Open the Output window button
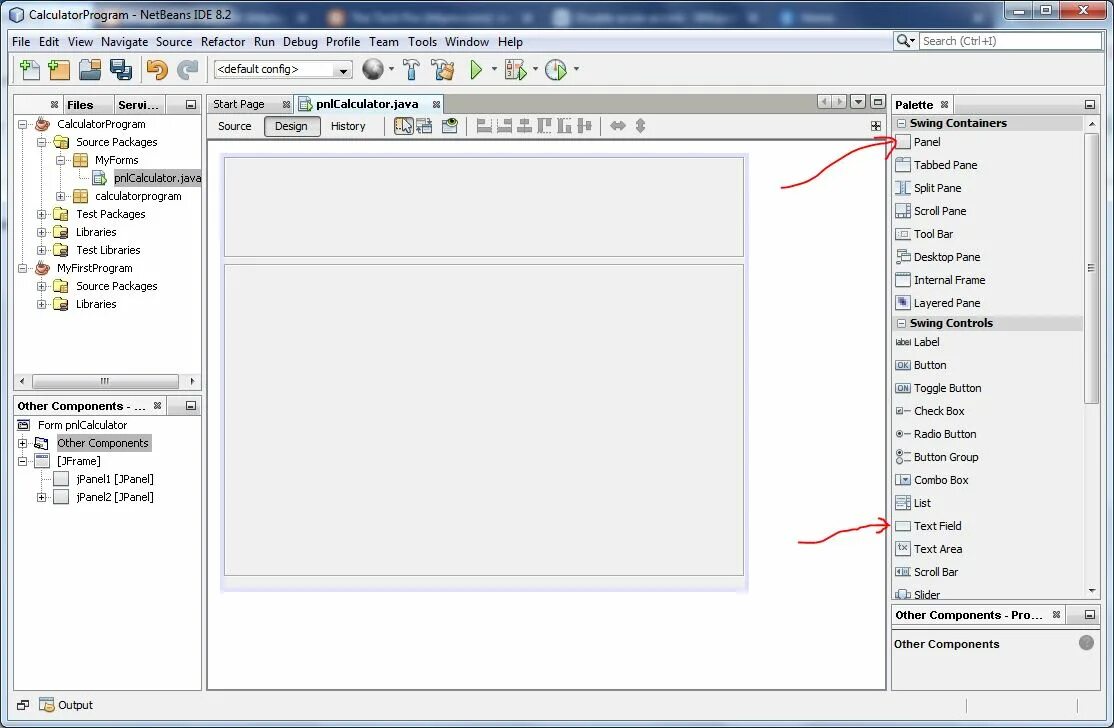Screen dimensions: 1114x728 pyautogui.click(x=67, y=705)
